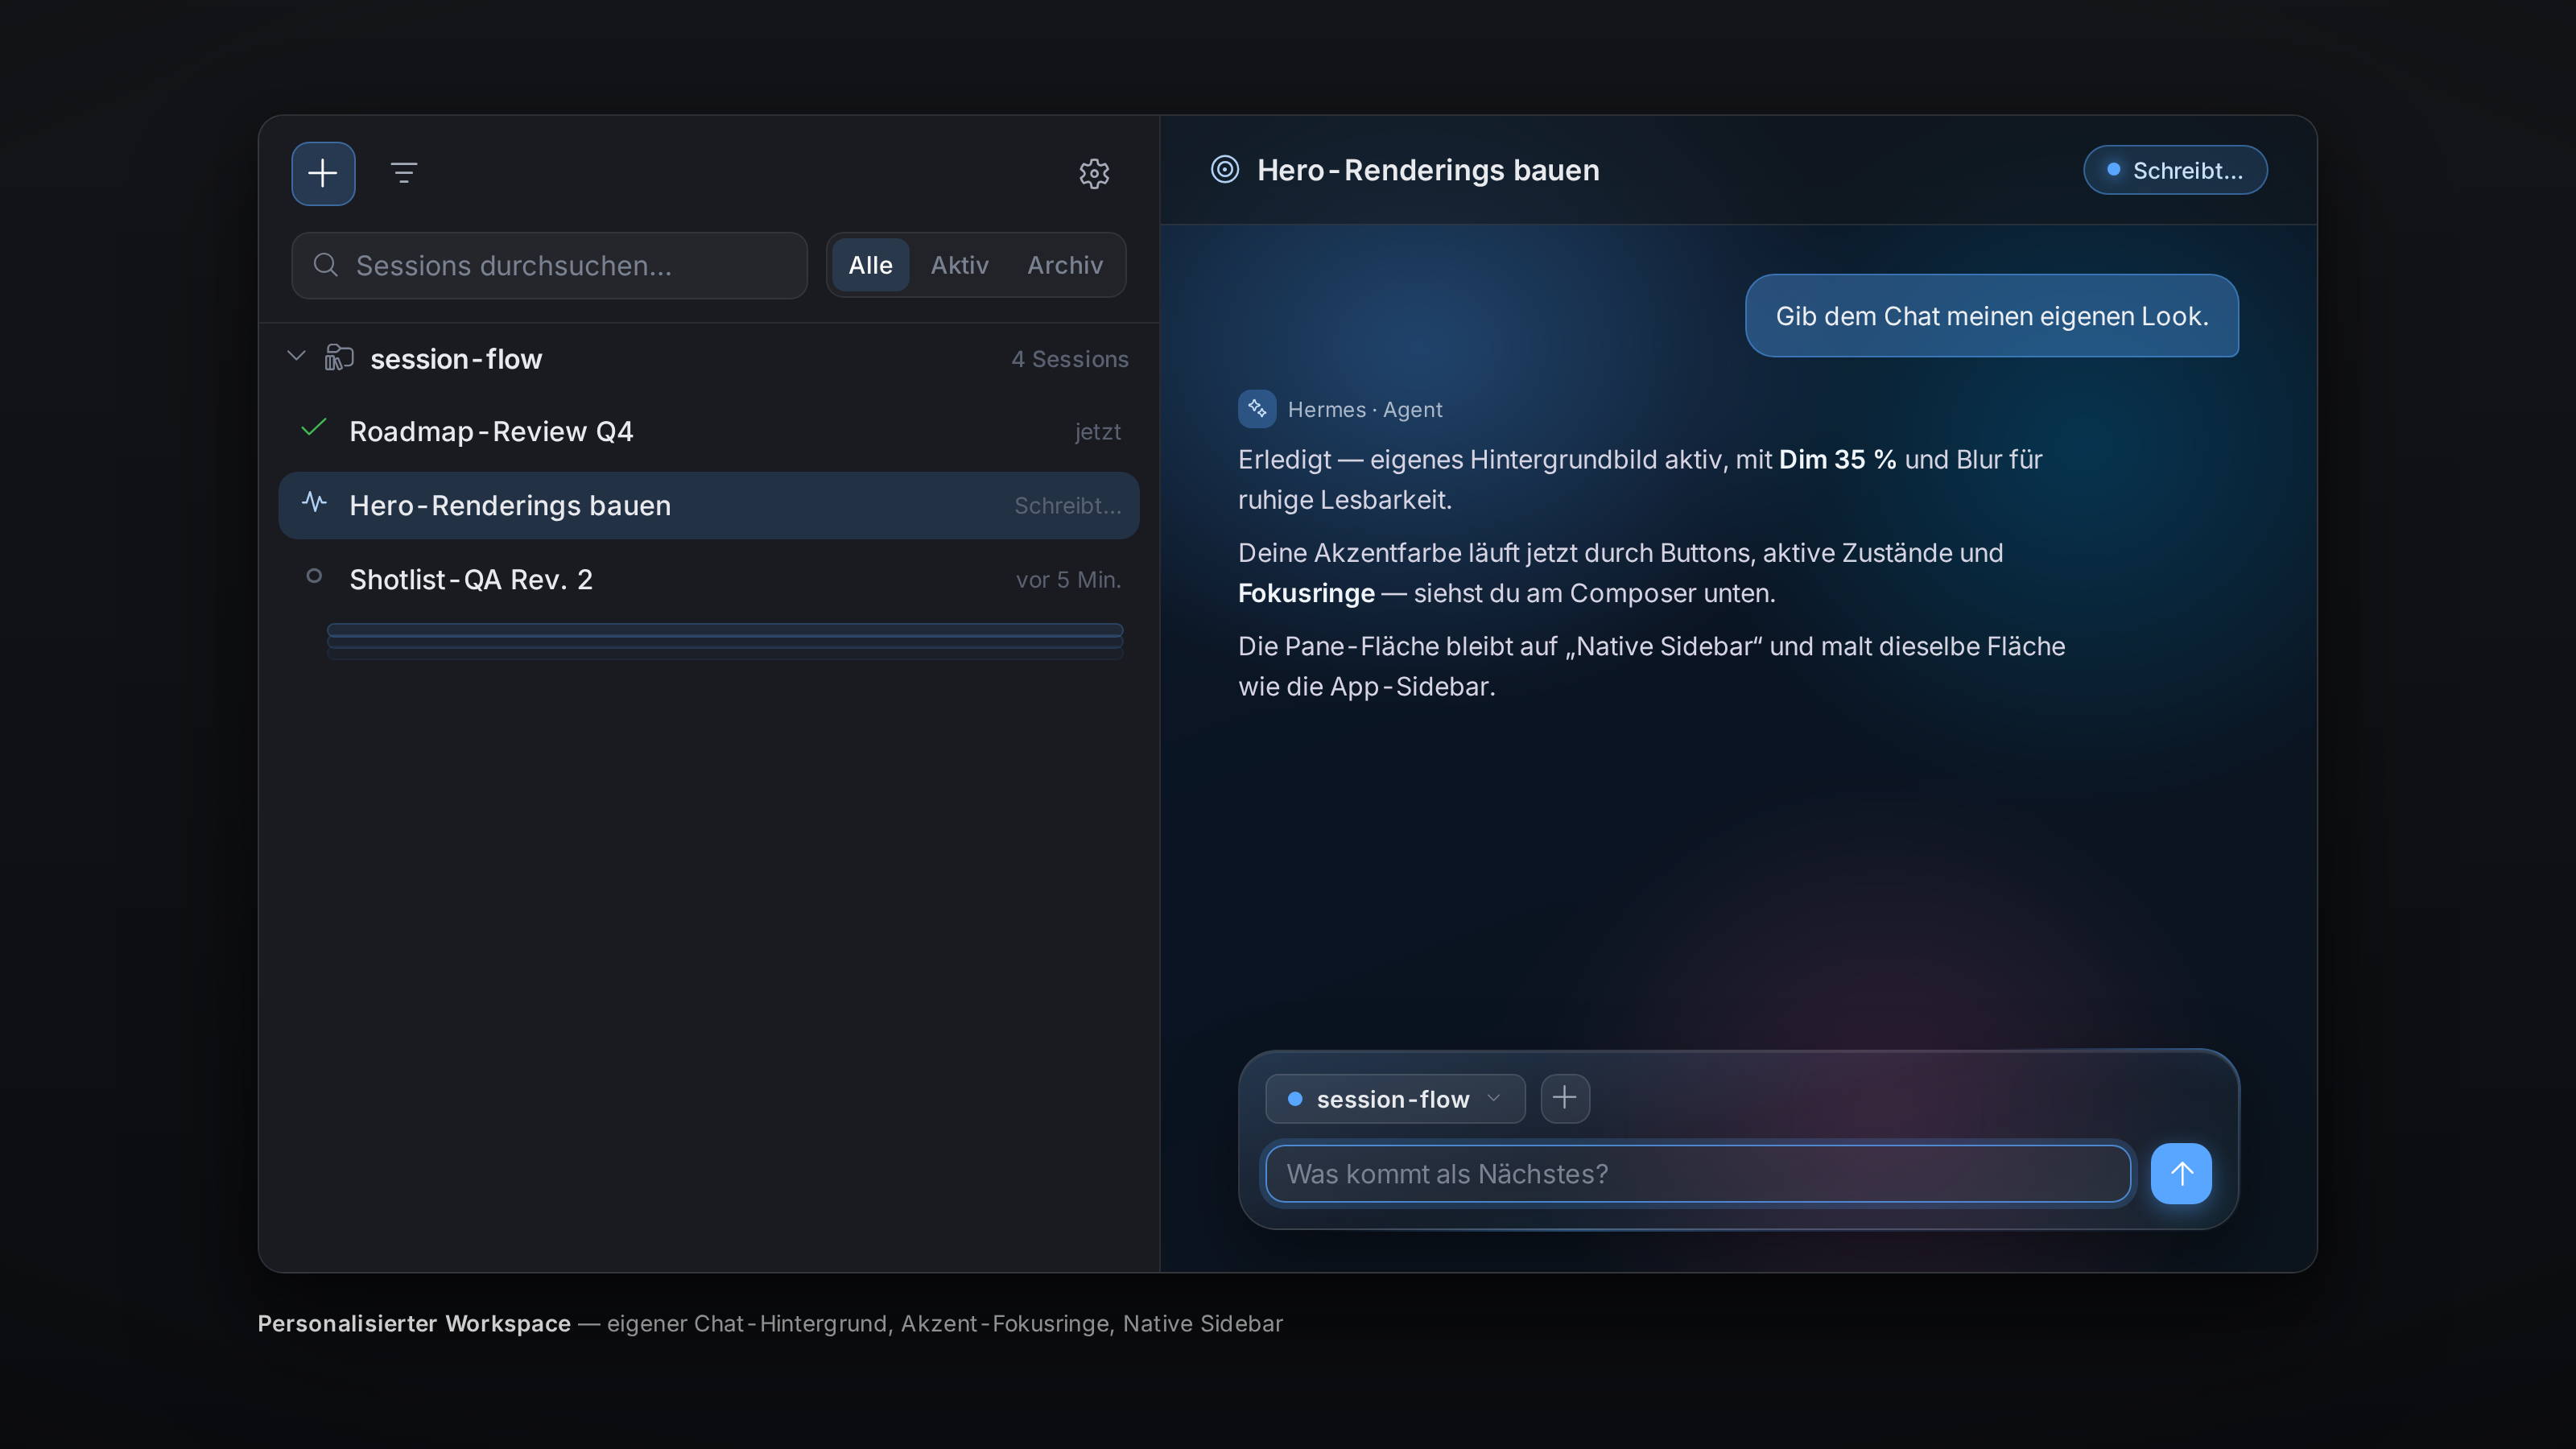The width and height of the screenshot is (2576, 1449).
Task: Click activity pulse icon on Hero-Renderings bauen
Action: 314,502
